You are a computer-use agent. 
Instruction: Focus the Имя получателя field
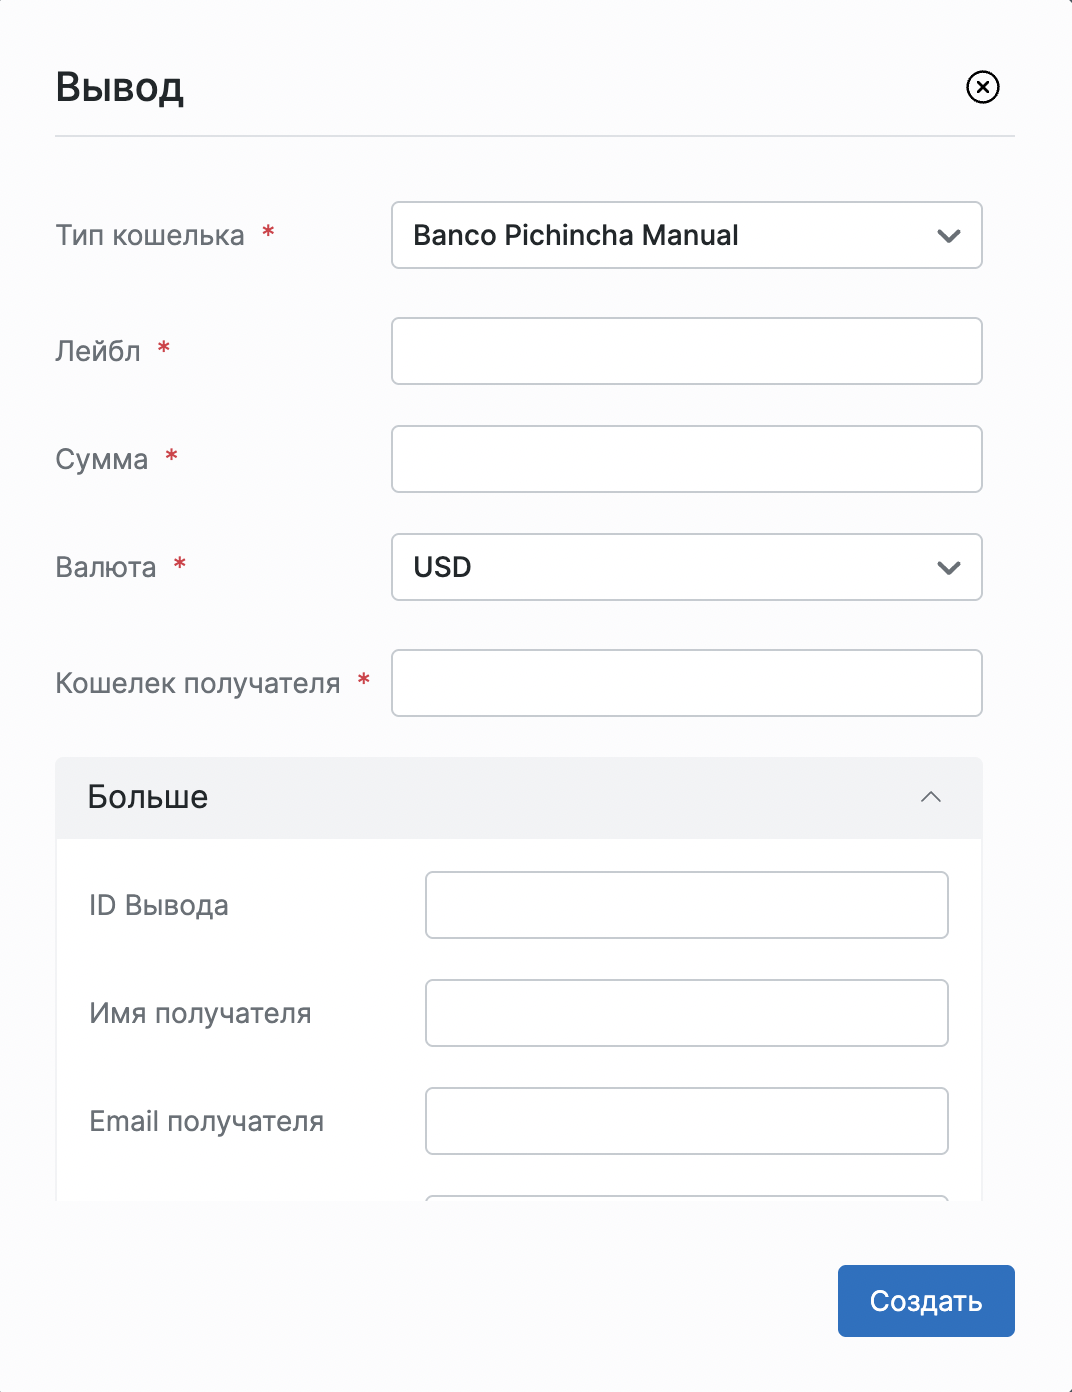[x=686, y=1013]
